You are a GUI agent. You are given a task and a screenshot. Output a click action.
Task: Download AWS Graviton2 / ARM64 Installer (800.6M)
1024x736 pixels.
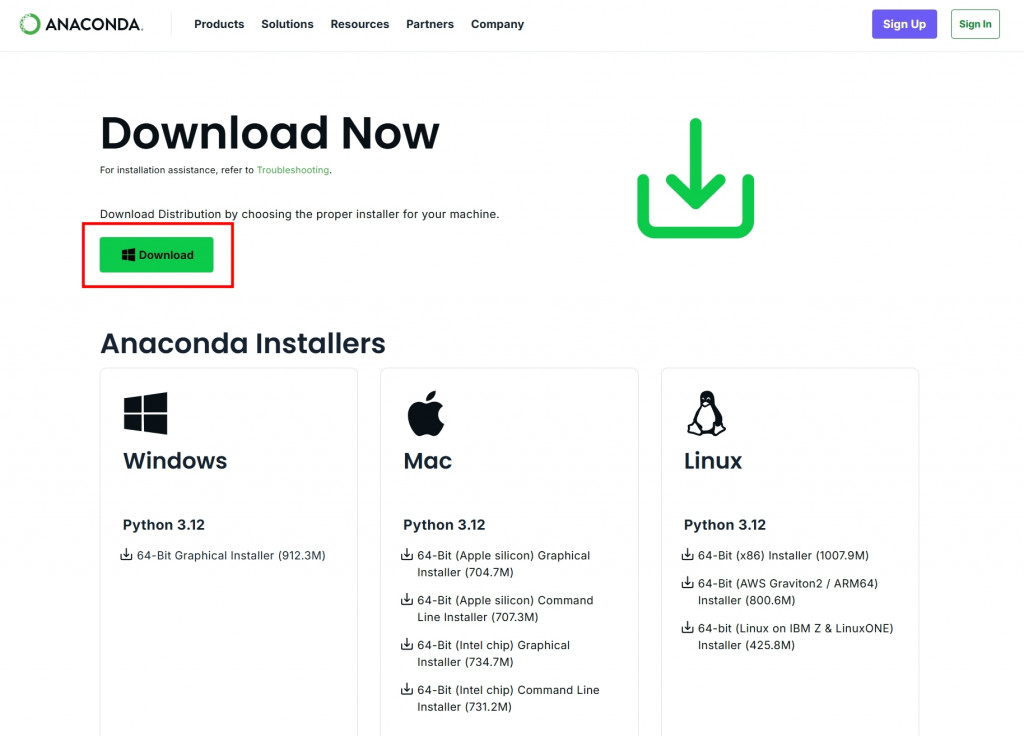coord(788,592)
